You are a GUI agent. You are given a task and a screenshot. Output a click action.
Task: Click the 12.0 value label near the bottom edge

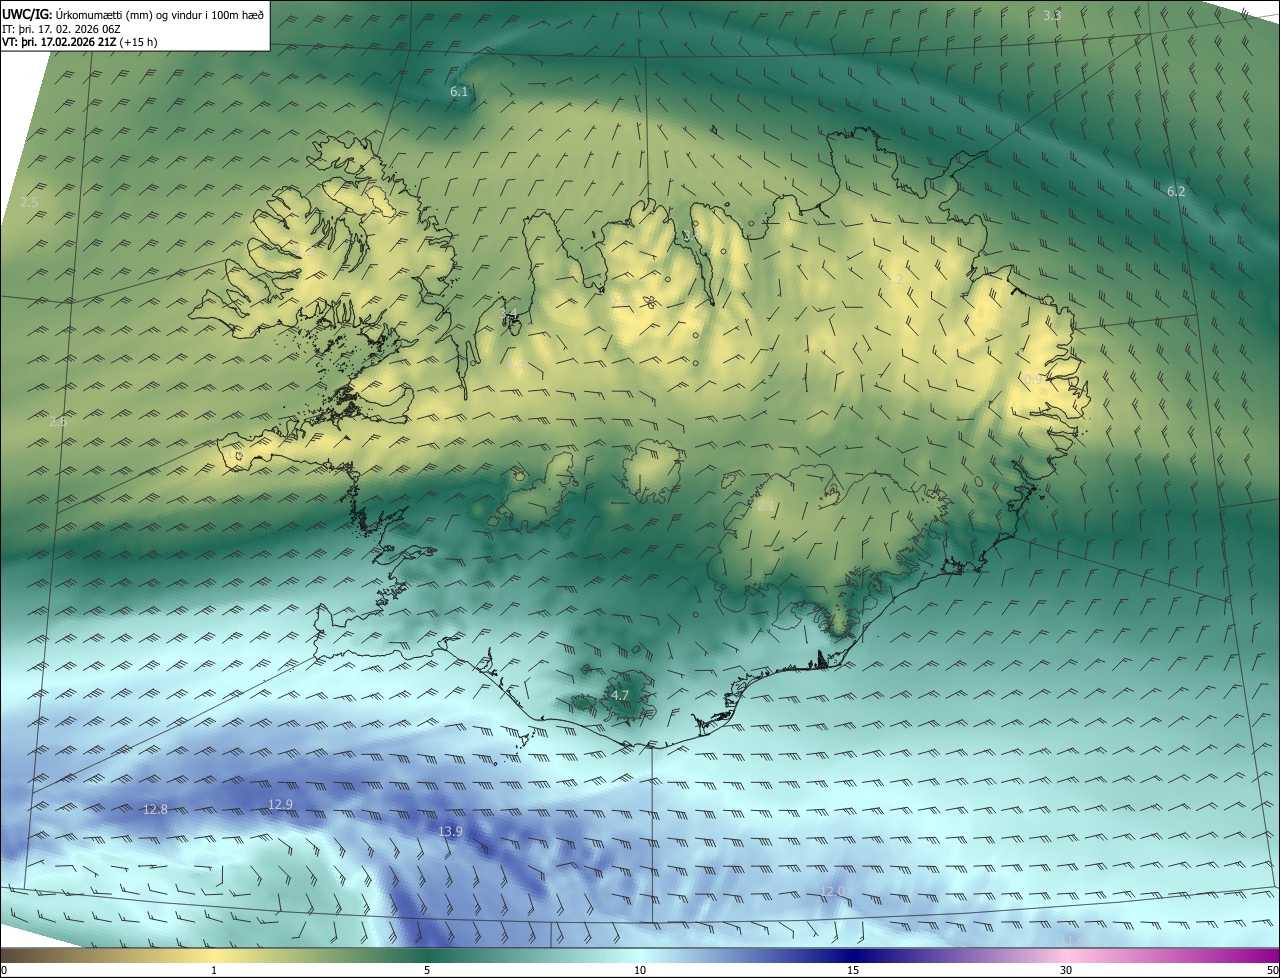(x=832, y=891)
